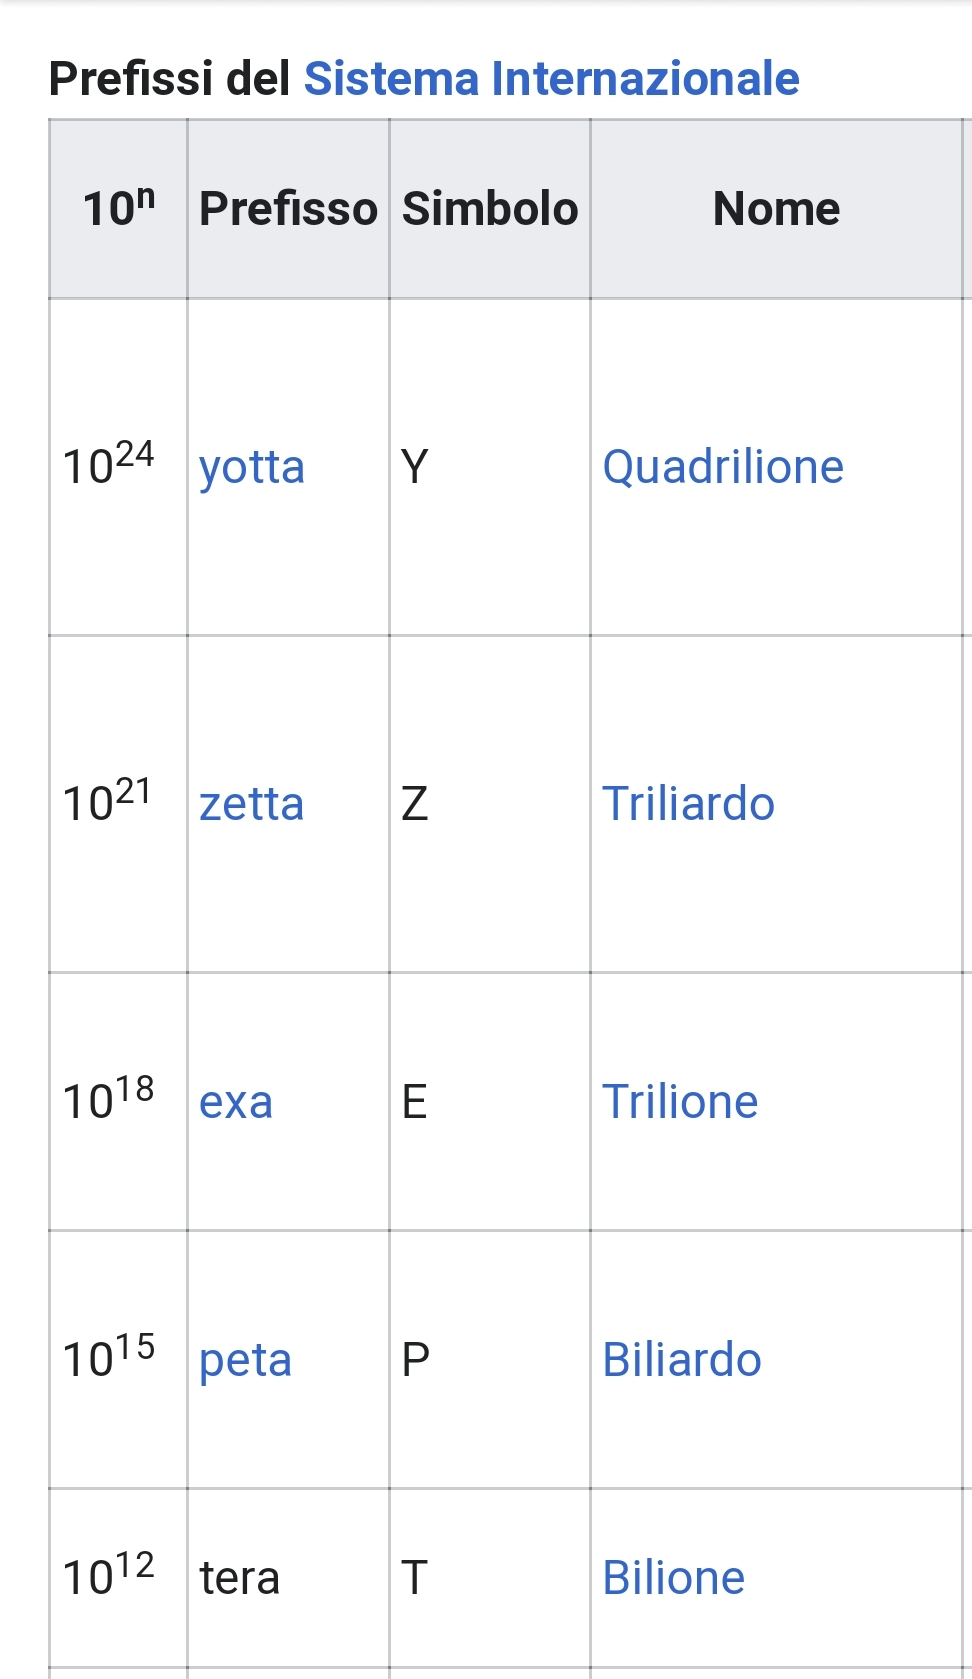
Task: Select the 10²⁴ power cell
Action: [108, 465]
